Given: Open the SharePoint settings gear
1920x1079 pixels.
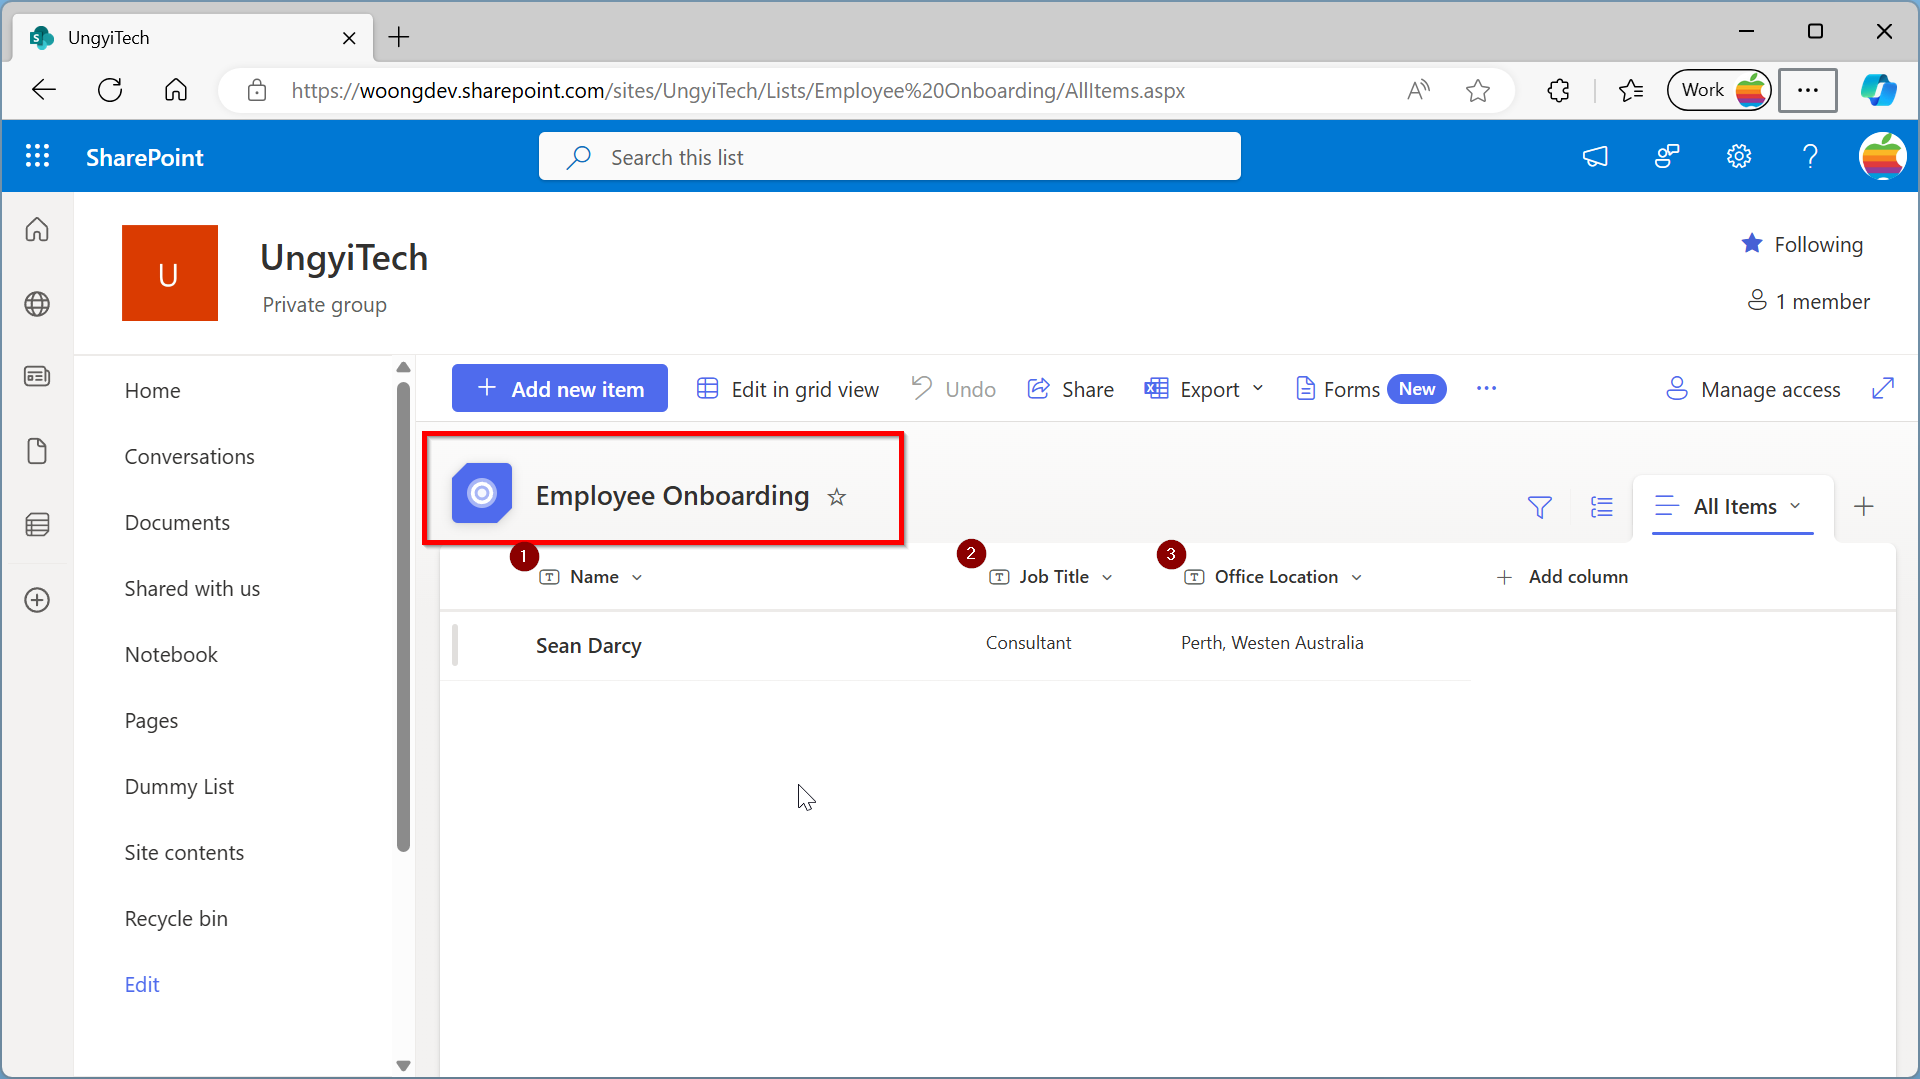Looking at the screenshot, I should coord(1739,156).
